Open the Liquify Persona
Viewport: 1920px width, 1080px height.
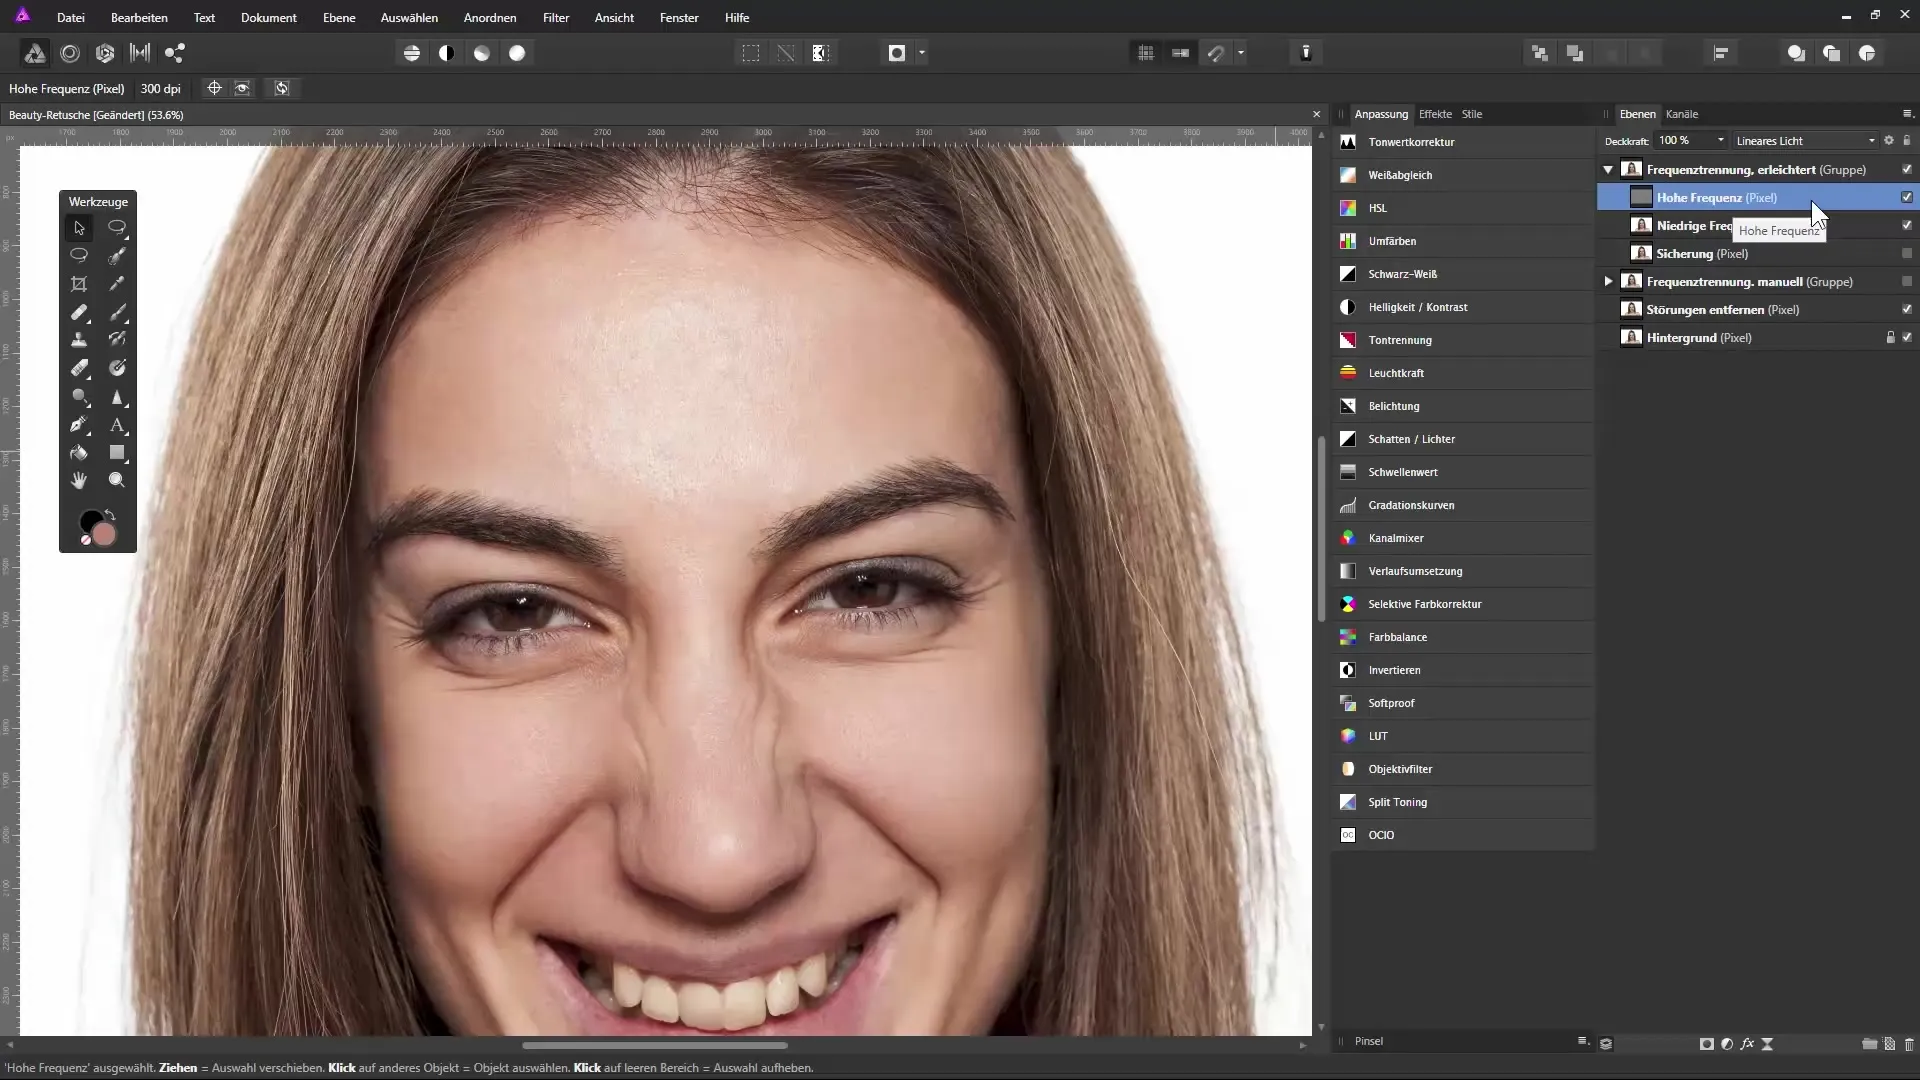70,53
